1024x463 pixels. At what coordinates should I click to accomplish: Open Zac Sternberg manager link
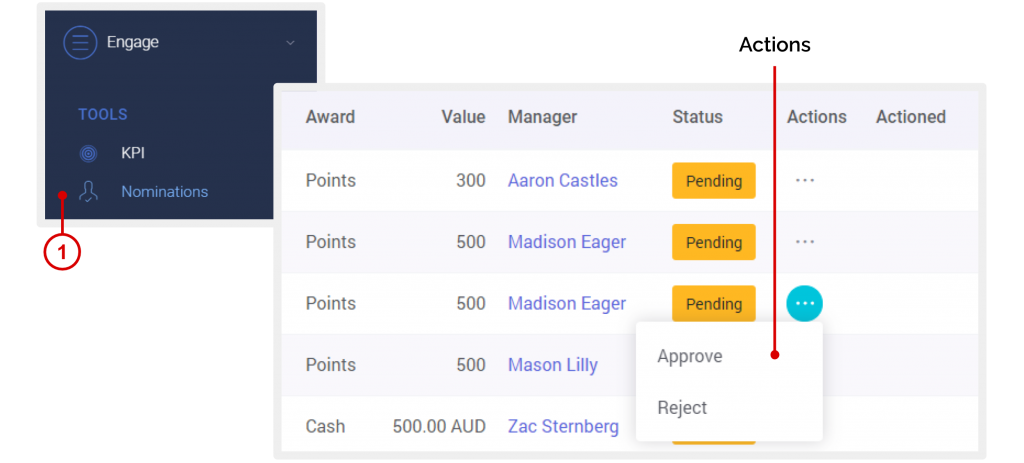tap(564, 426)
